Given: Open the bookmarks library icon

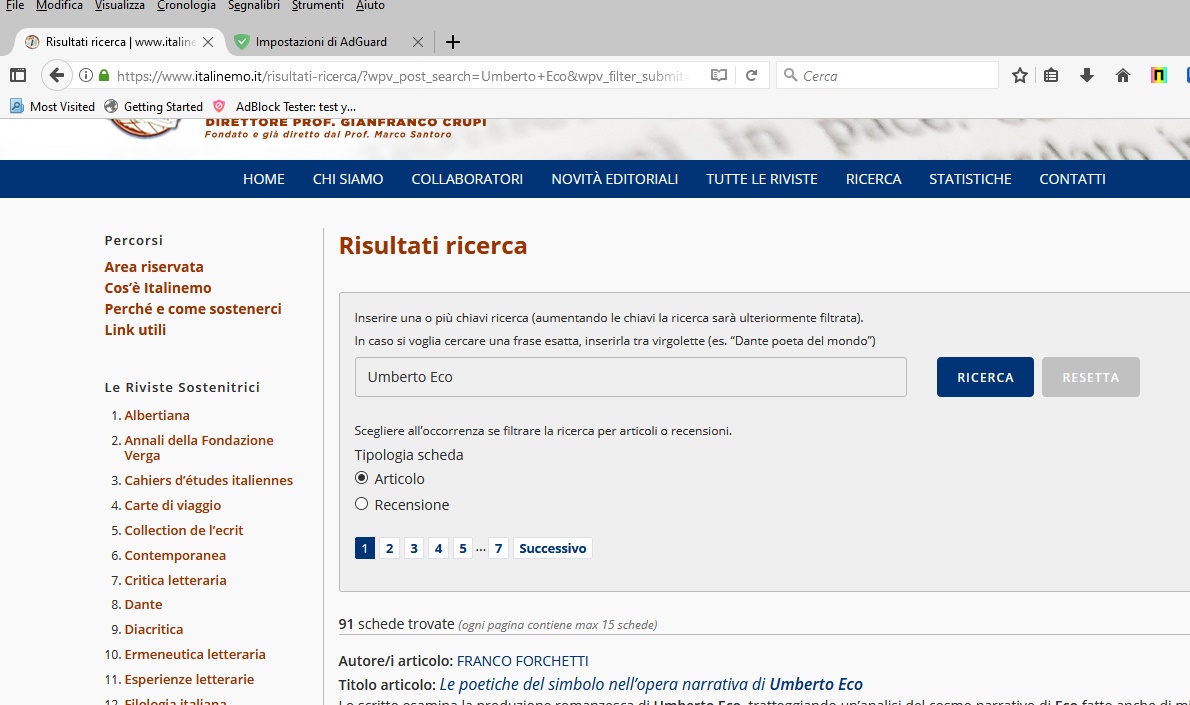Looking at the screenshot, I should click(x=1051, y=75).
